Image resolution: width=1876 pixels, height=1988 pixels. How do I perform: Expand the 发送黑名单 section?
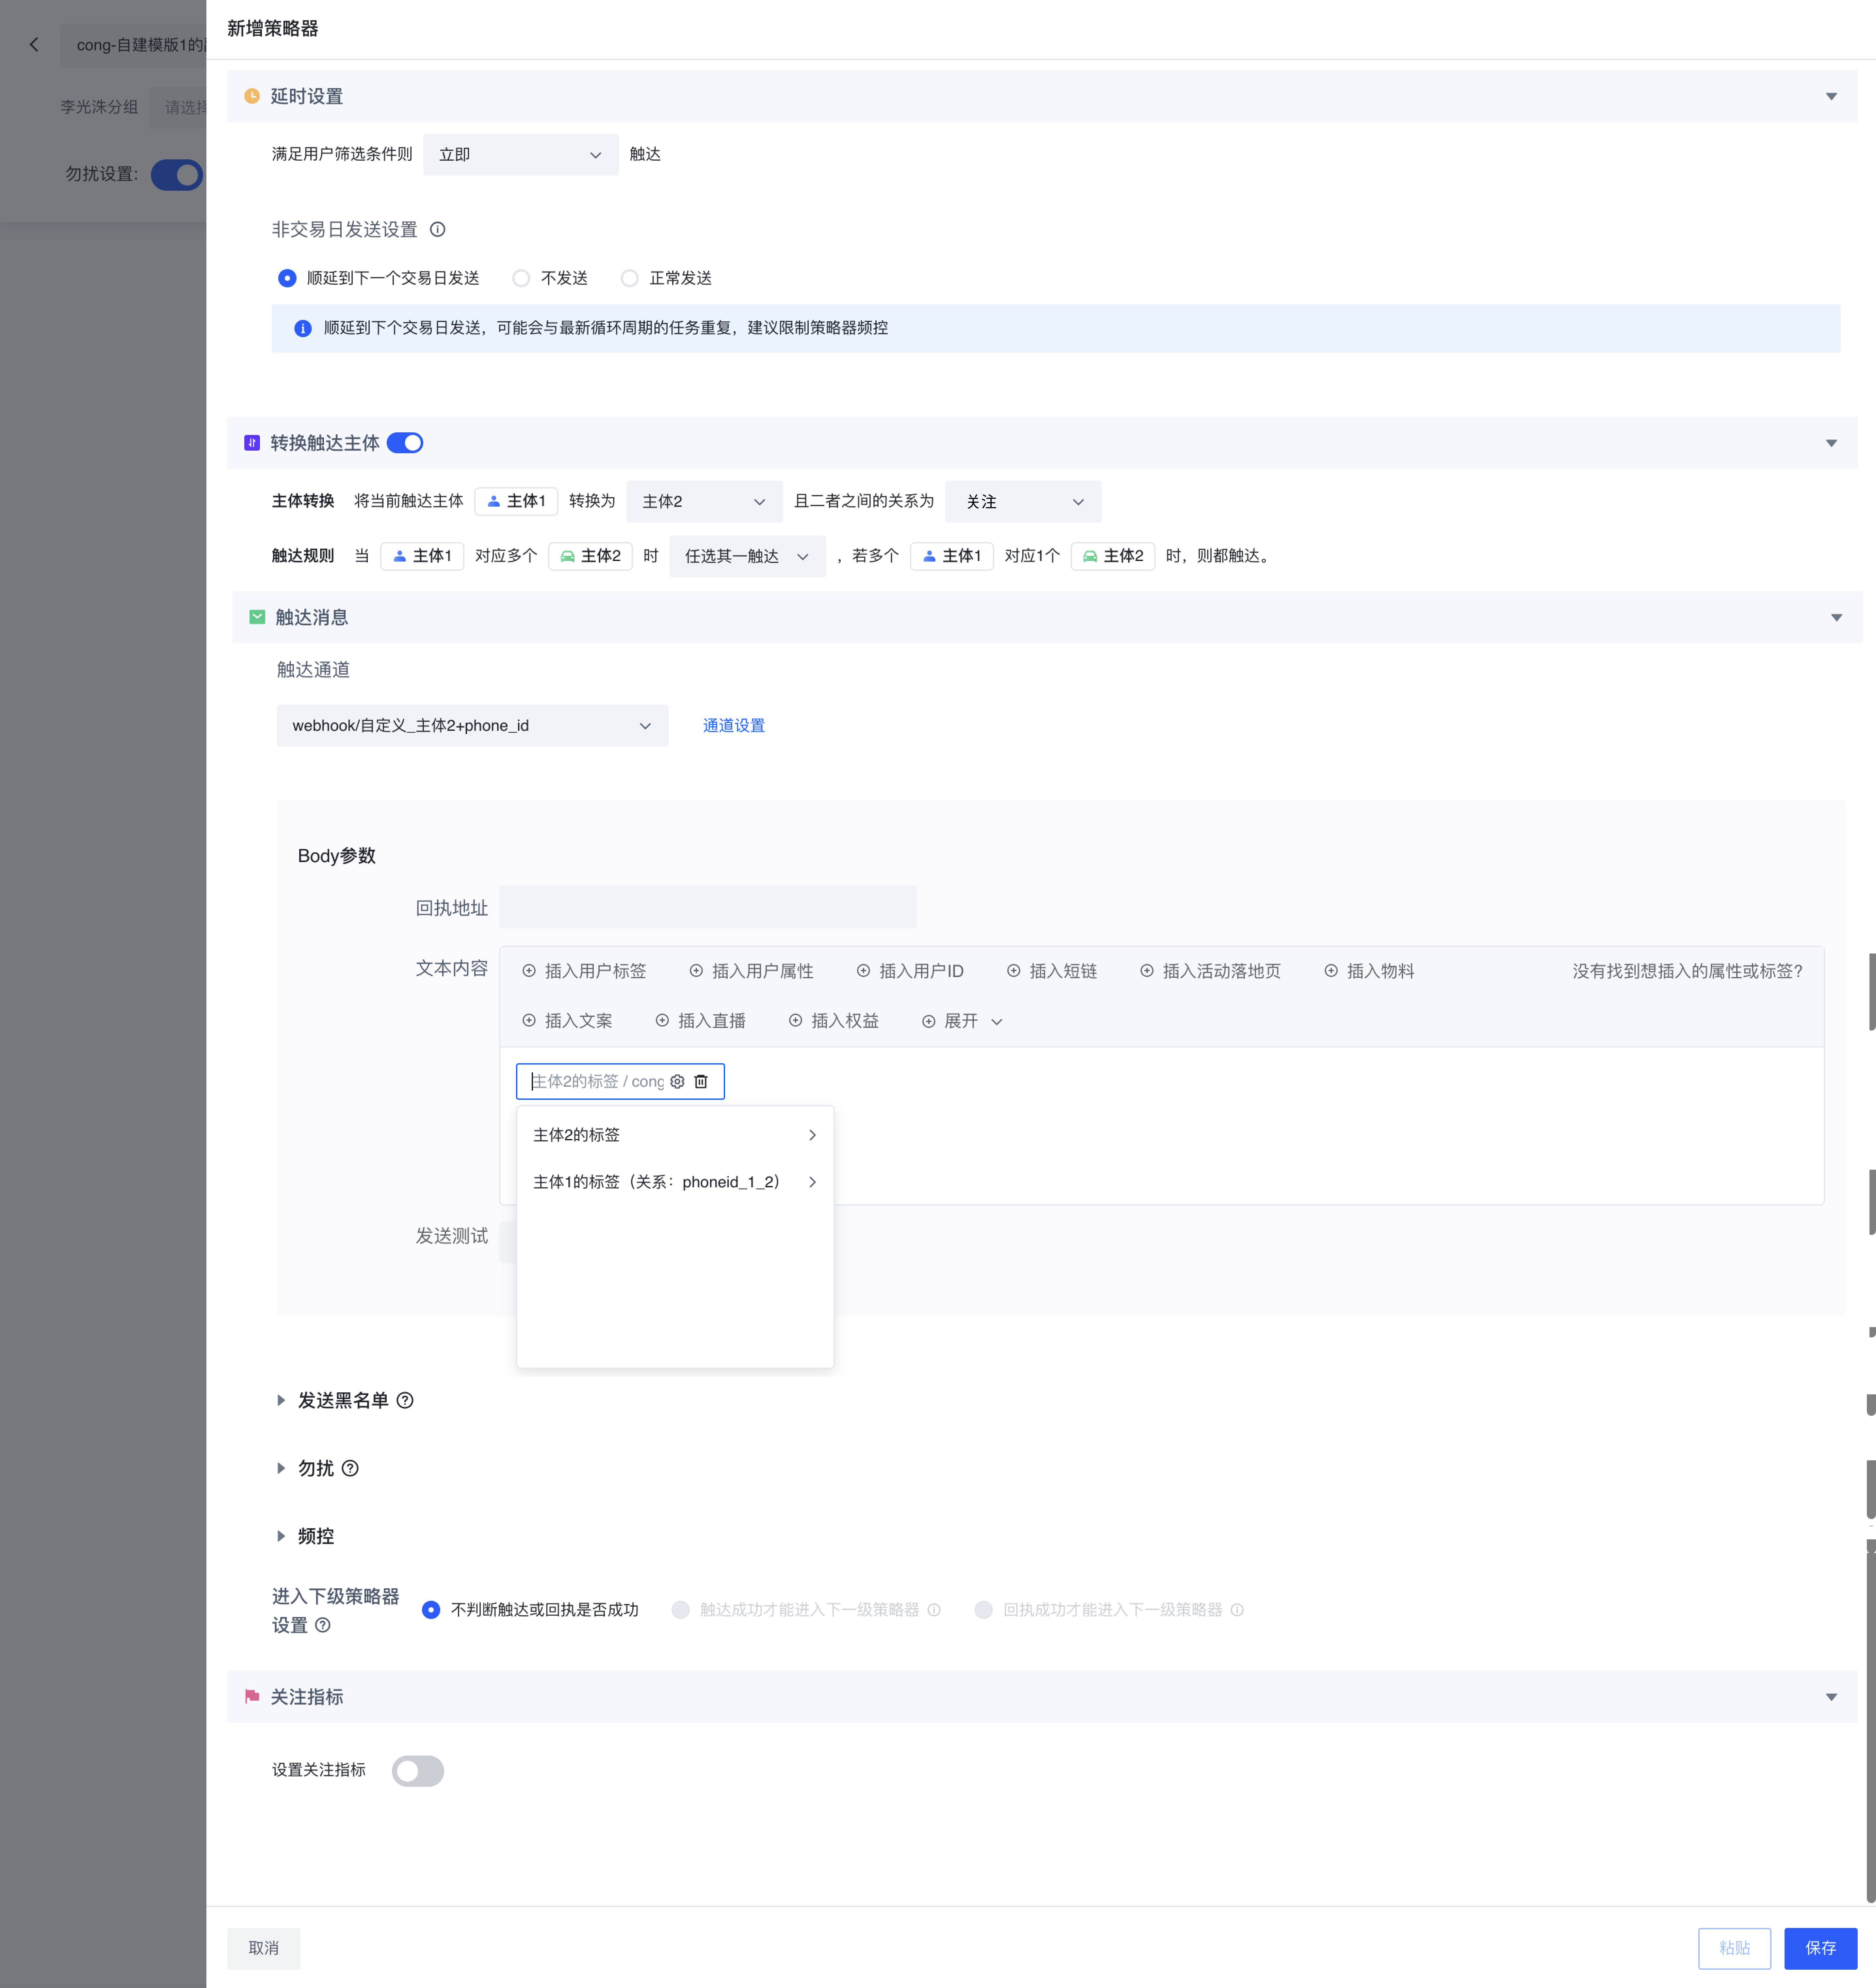click(281, 1400)
